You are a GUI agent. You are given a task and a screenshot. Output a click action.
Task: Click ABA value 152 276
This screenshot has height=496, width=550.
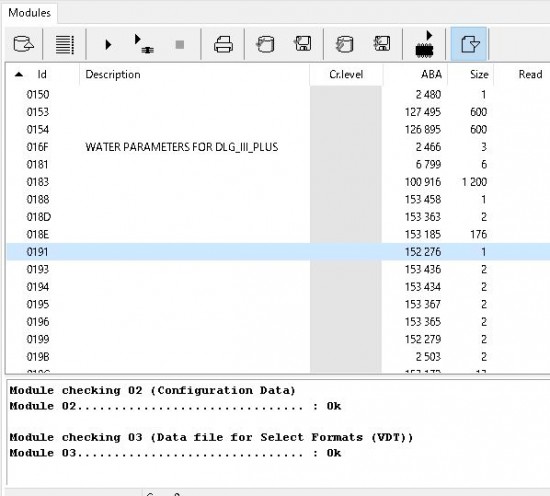[423, 252]
